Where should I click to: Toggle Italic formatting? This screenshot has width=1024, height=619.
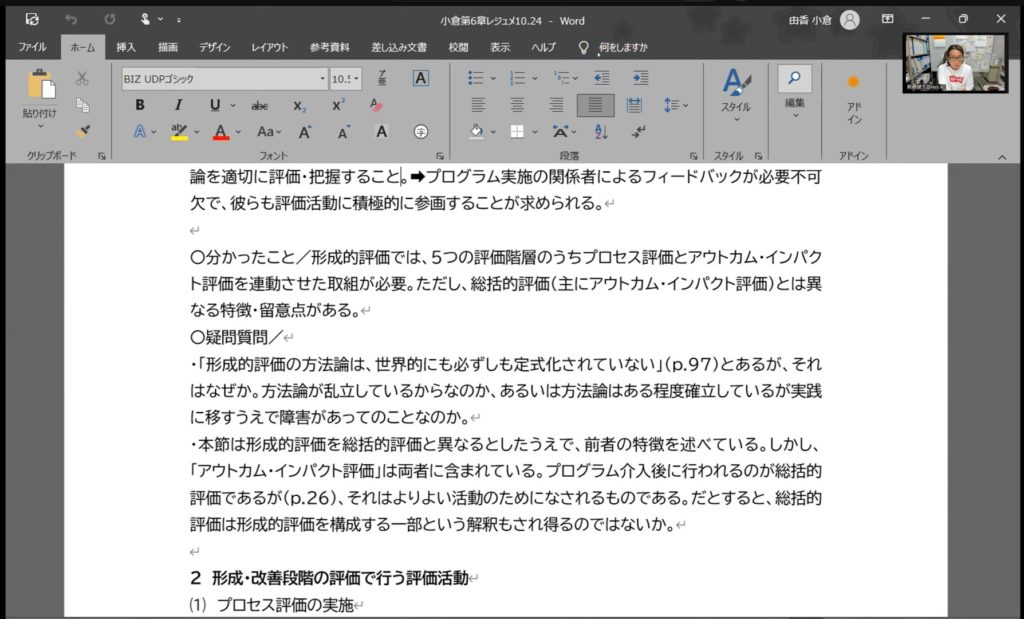178,105
